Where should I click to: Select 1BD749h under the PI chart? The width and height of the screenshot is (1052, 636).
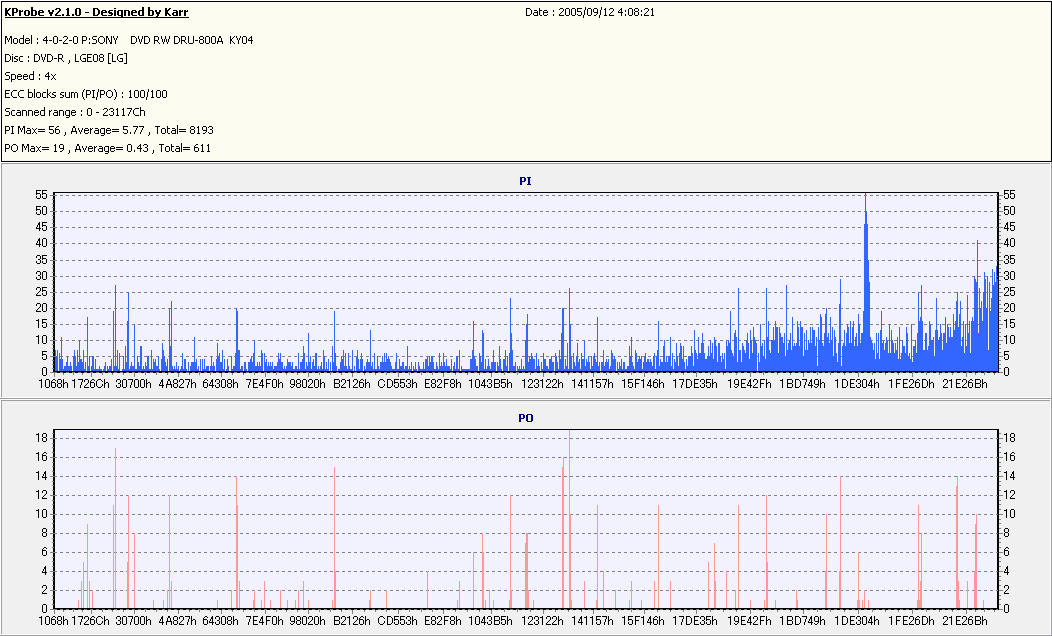click(x=802, y=384)
